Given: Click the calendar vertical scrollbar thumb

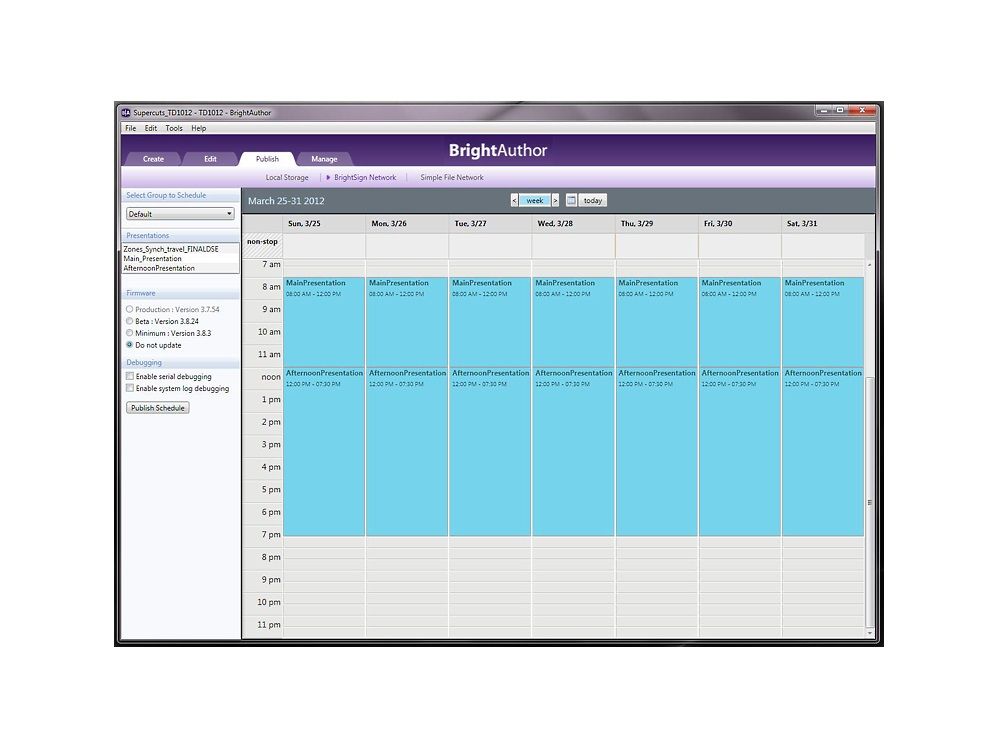Looking at the screenshot, I should (x=869, y=503).
